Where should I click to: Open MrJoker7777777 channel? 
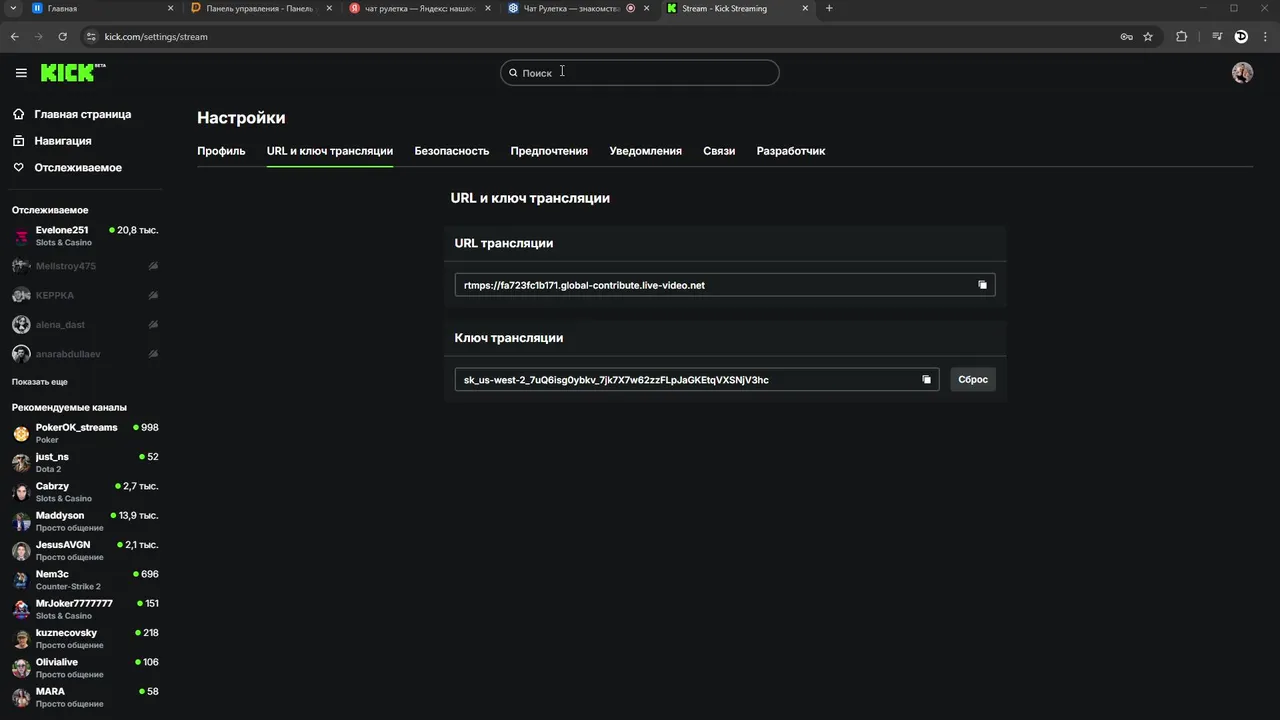click(85, 610)
